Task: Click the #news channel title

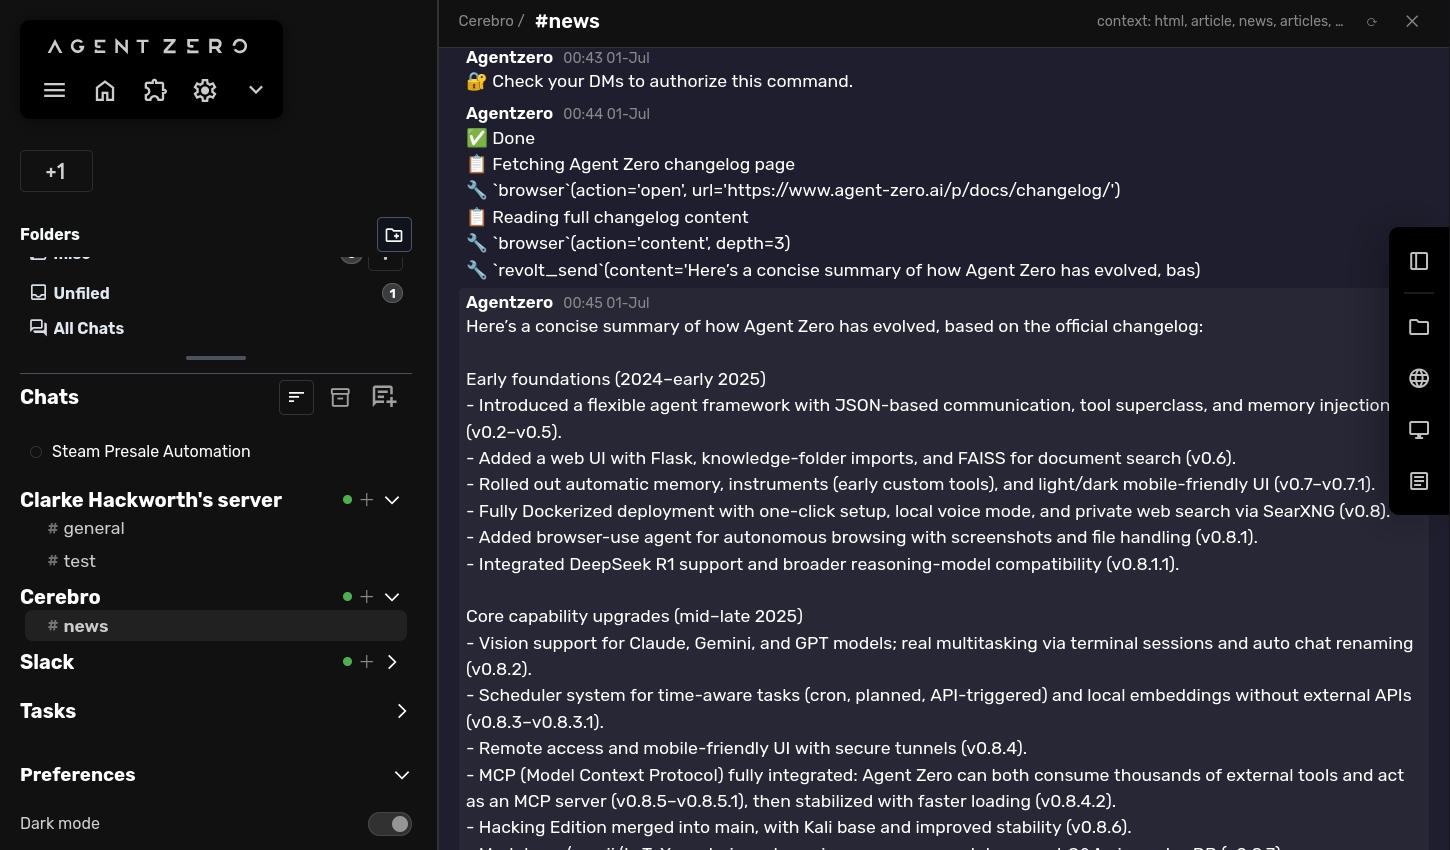Action: [x=567, y=21]
